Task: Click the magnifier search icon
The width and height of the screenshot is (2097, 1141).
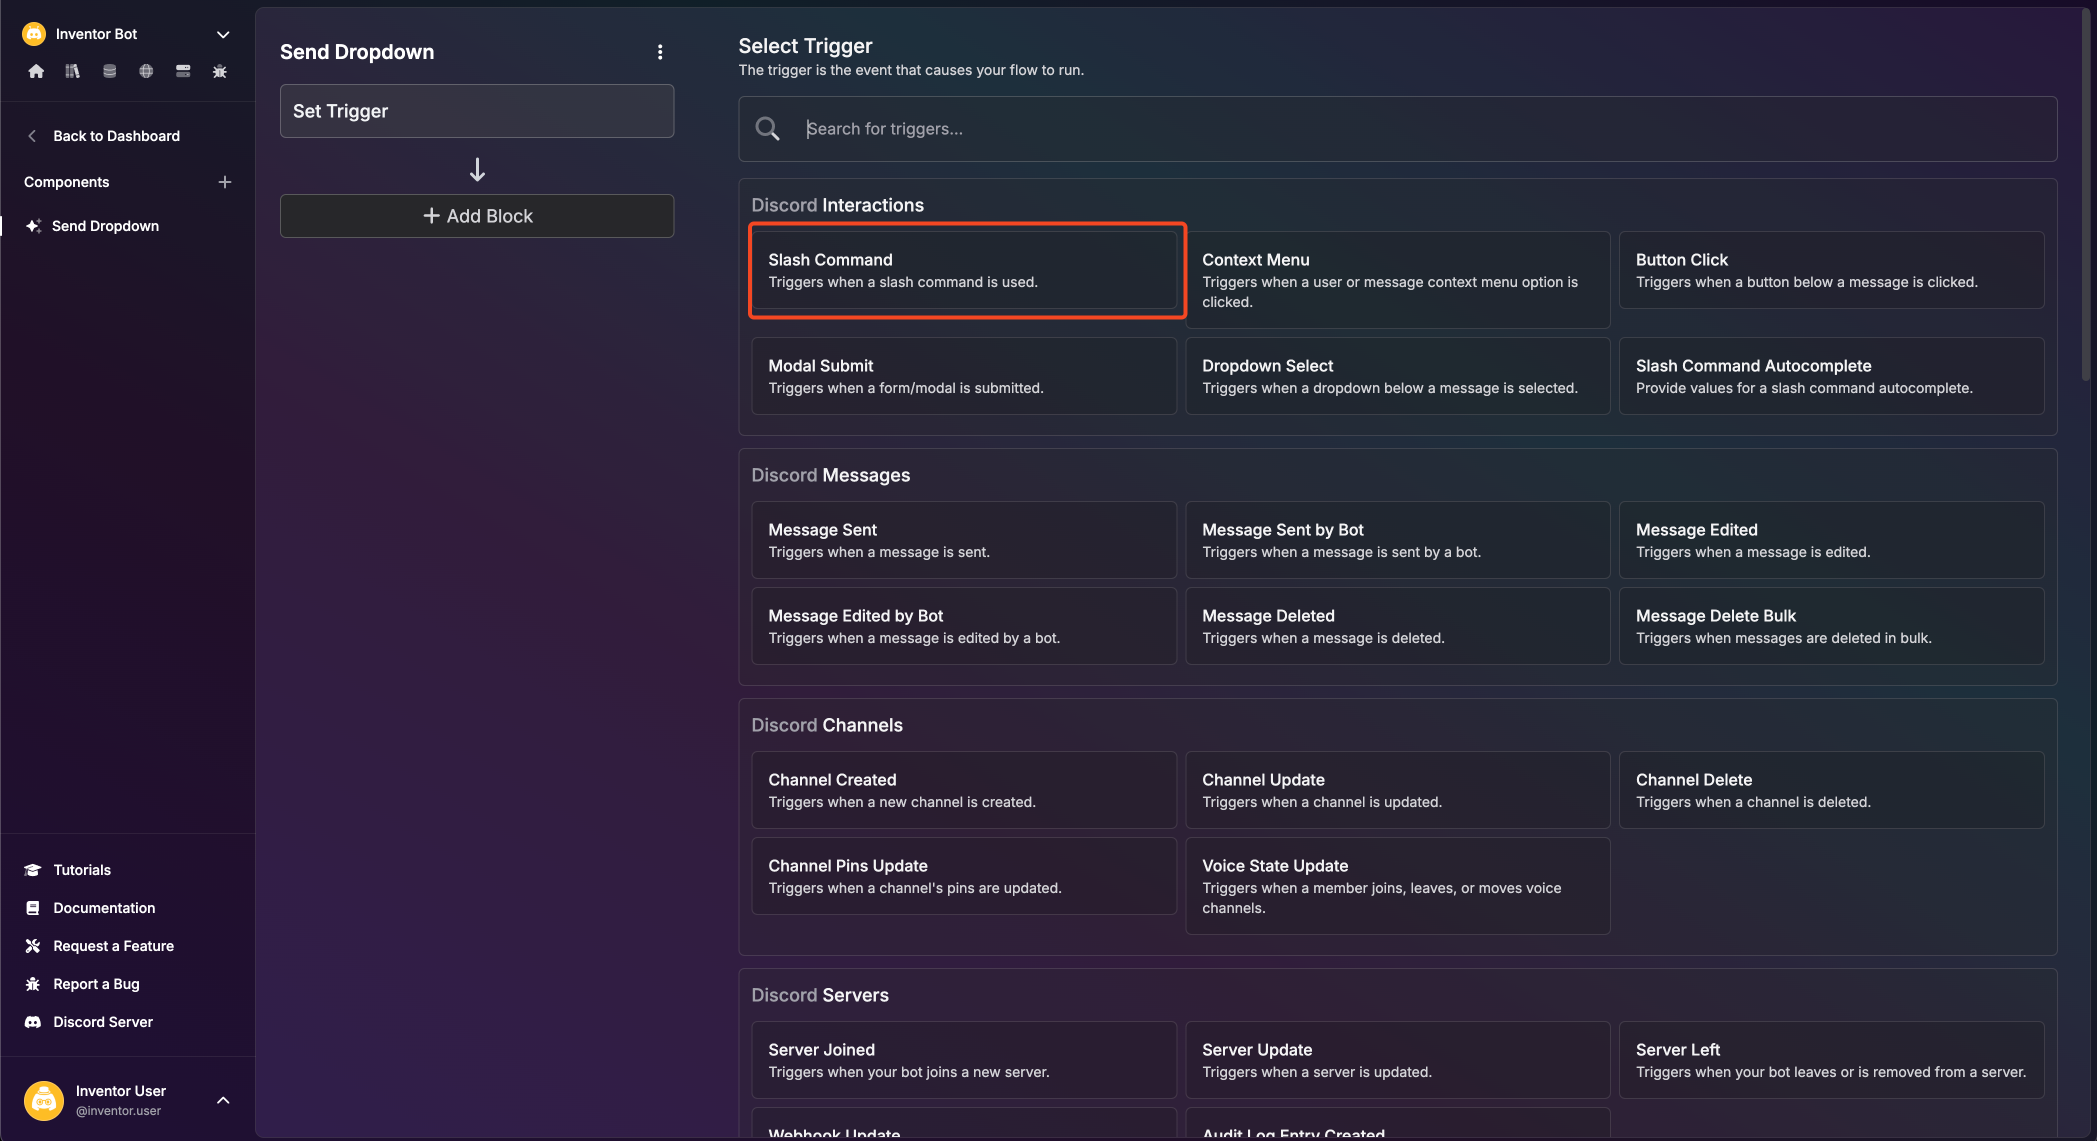Action: 767,129
